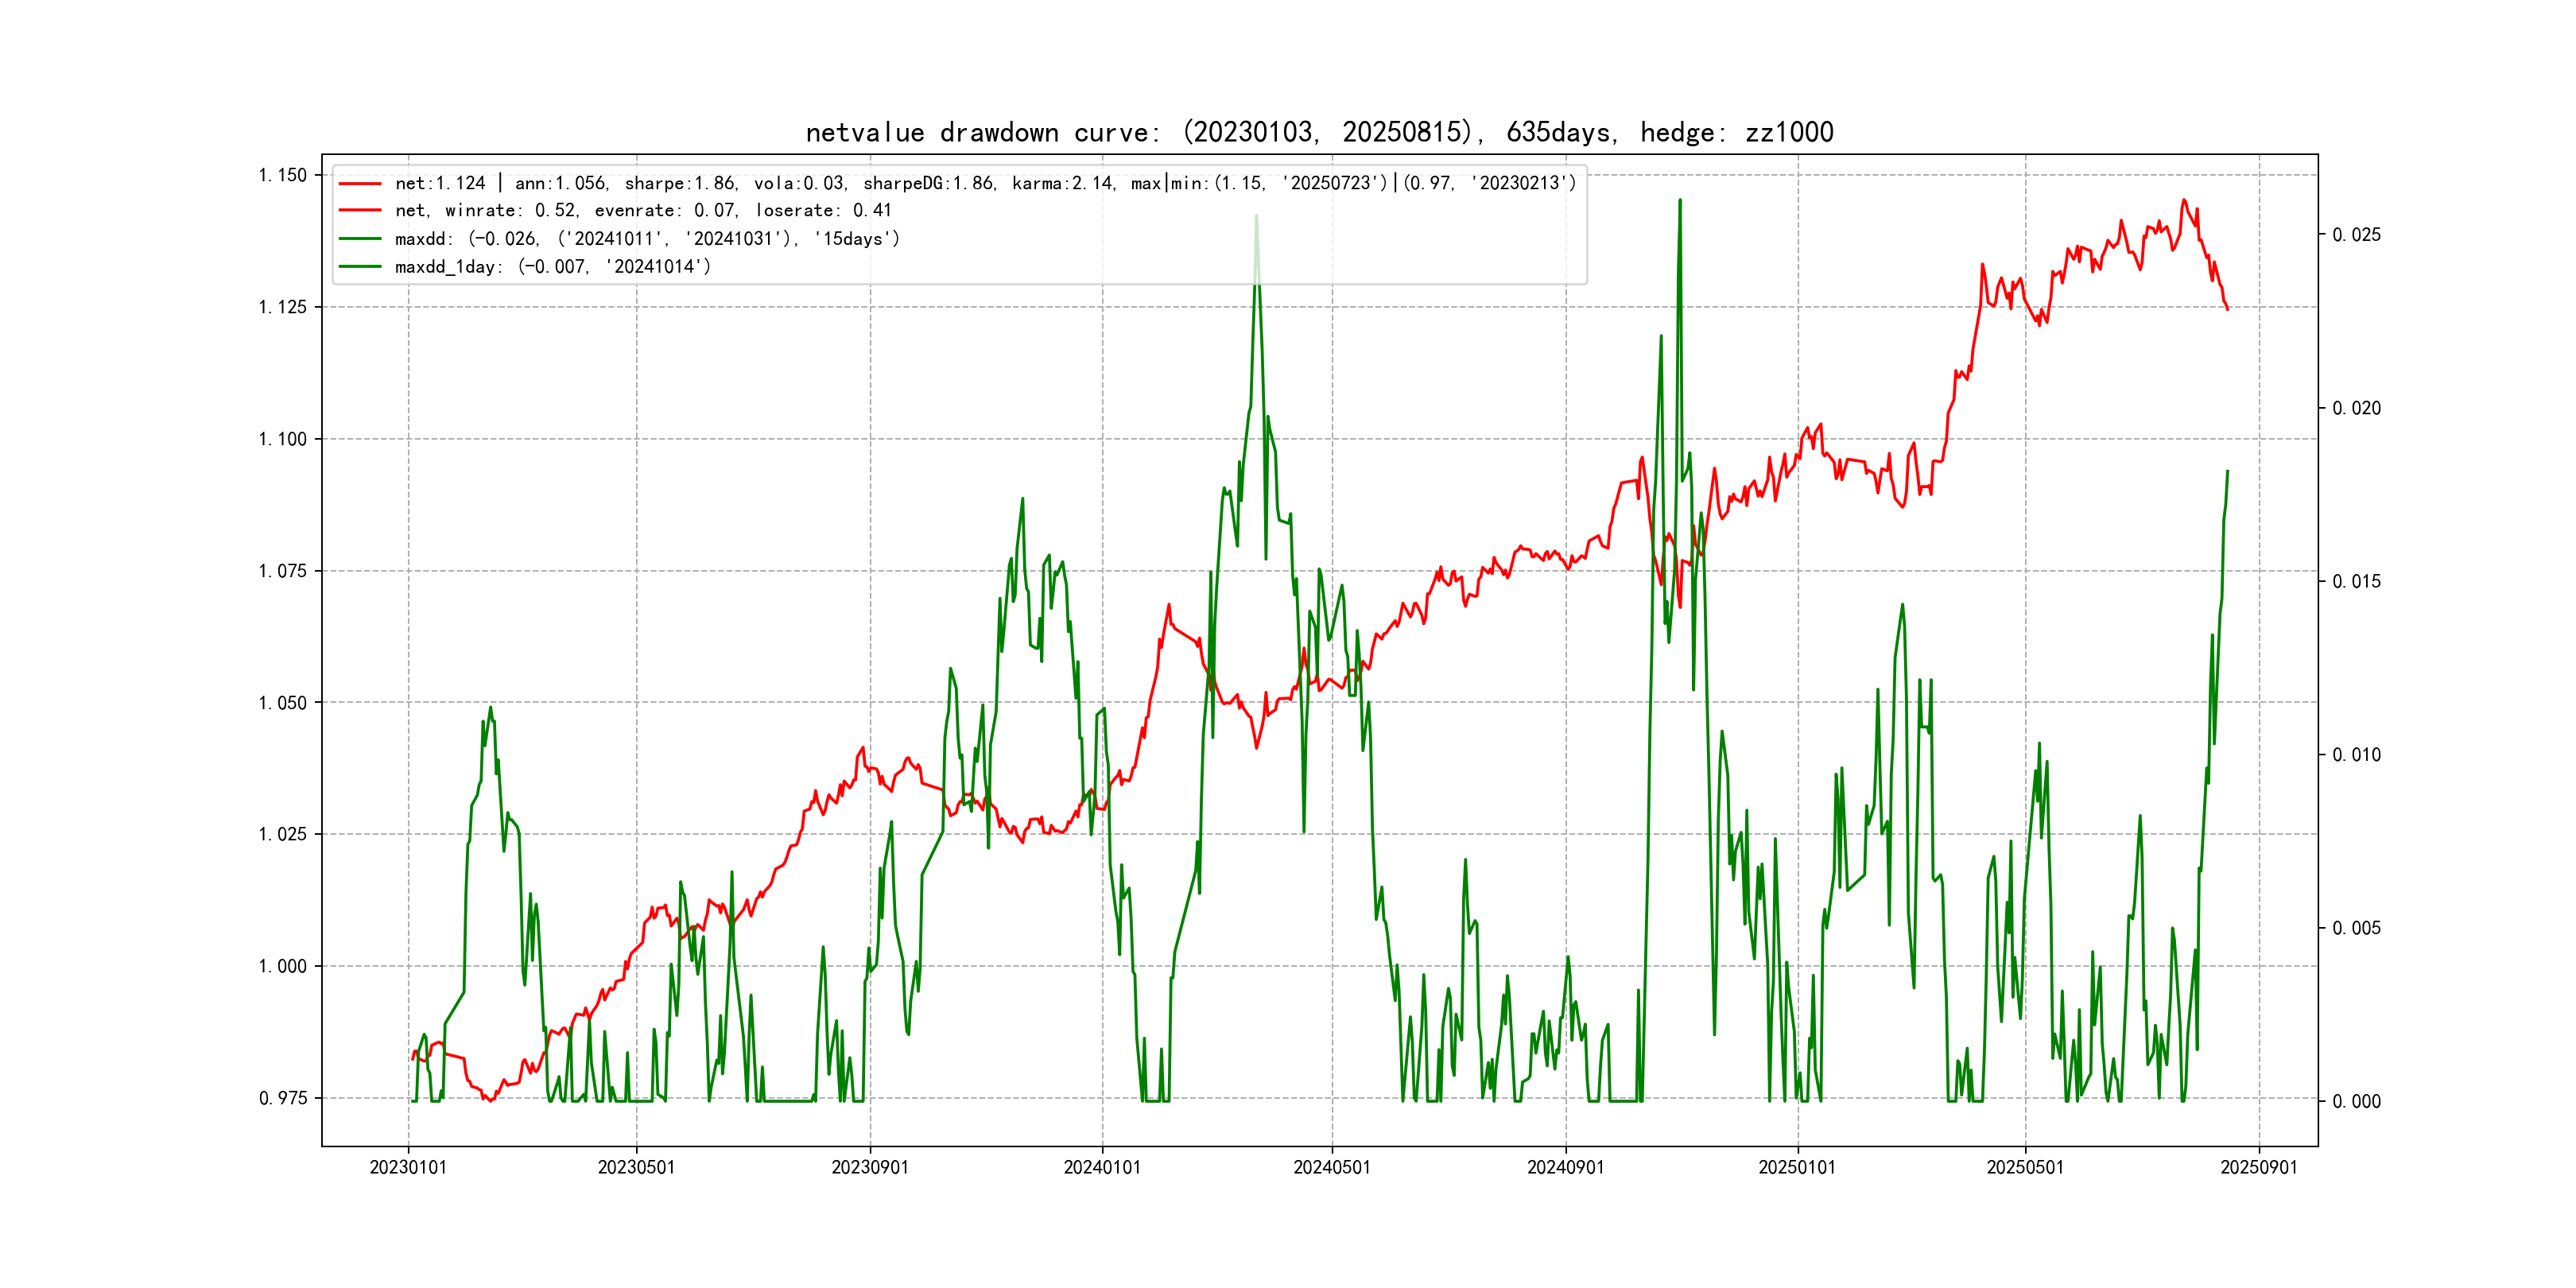Click the chart title text
The image size is (2576, 1288).
(1319, 132)
